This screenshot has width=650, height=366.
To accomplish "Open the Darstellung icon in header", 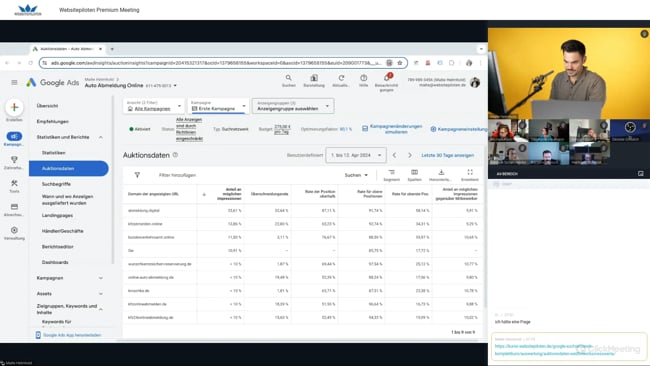I will pyautogui.click(x=314, y=78).
